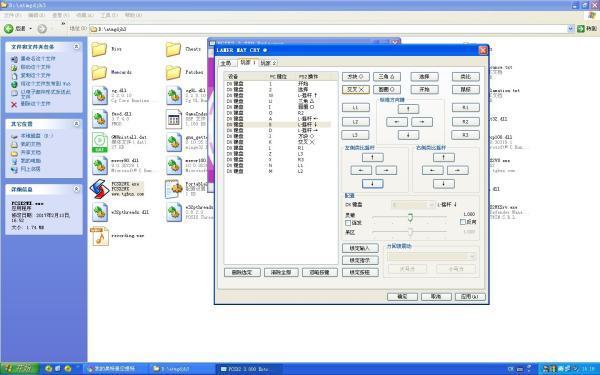Select the msvcr80.dll file icon

click(99, 166)
